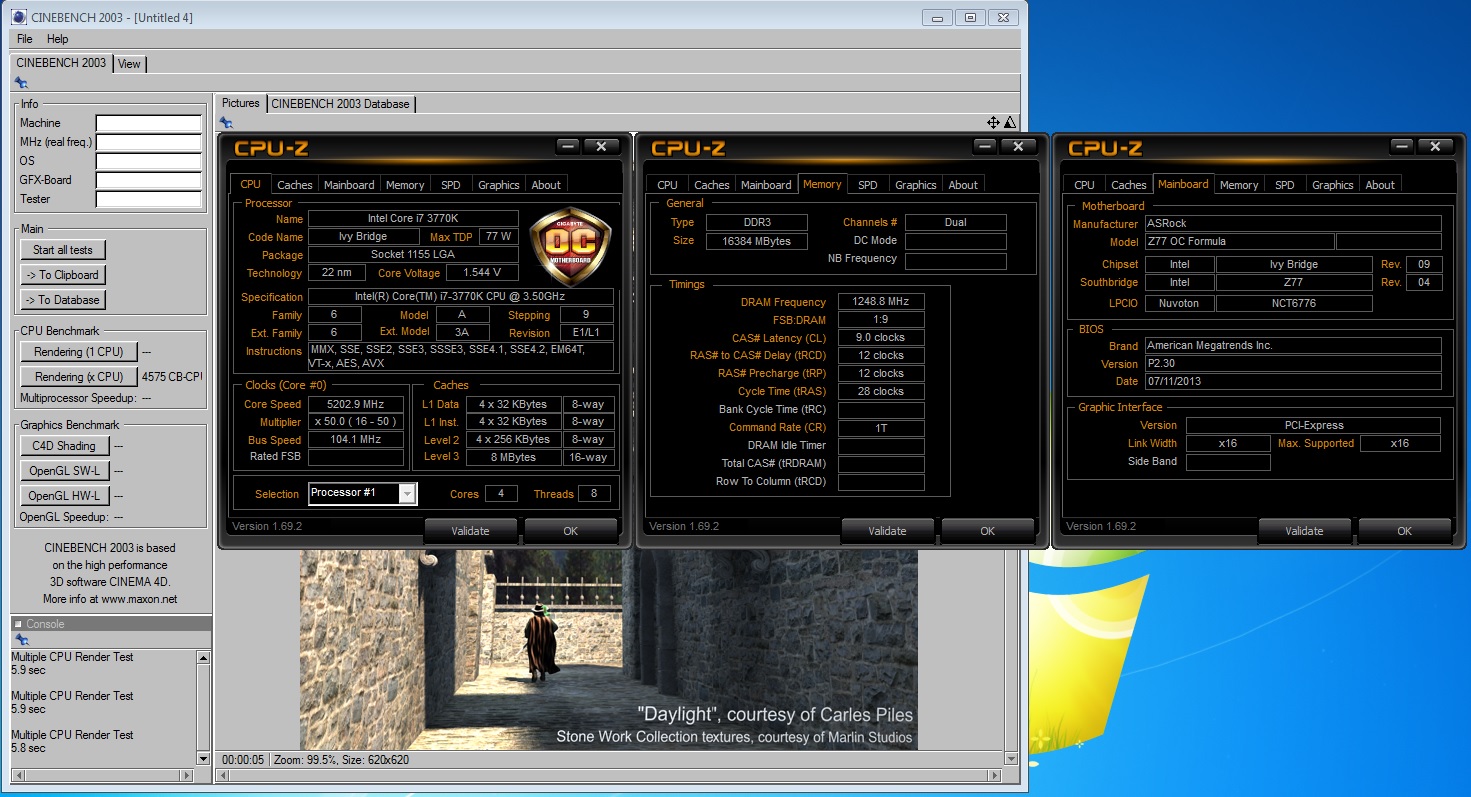Open the File menu
Screen dimensions: 1471x797
click(x=25, y=39)
